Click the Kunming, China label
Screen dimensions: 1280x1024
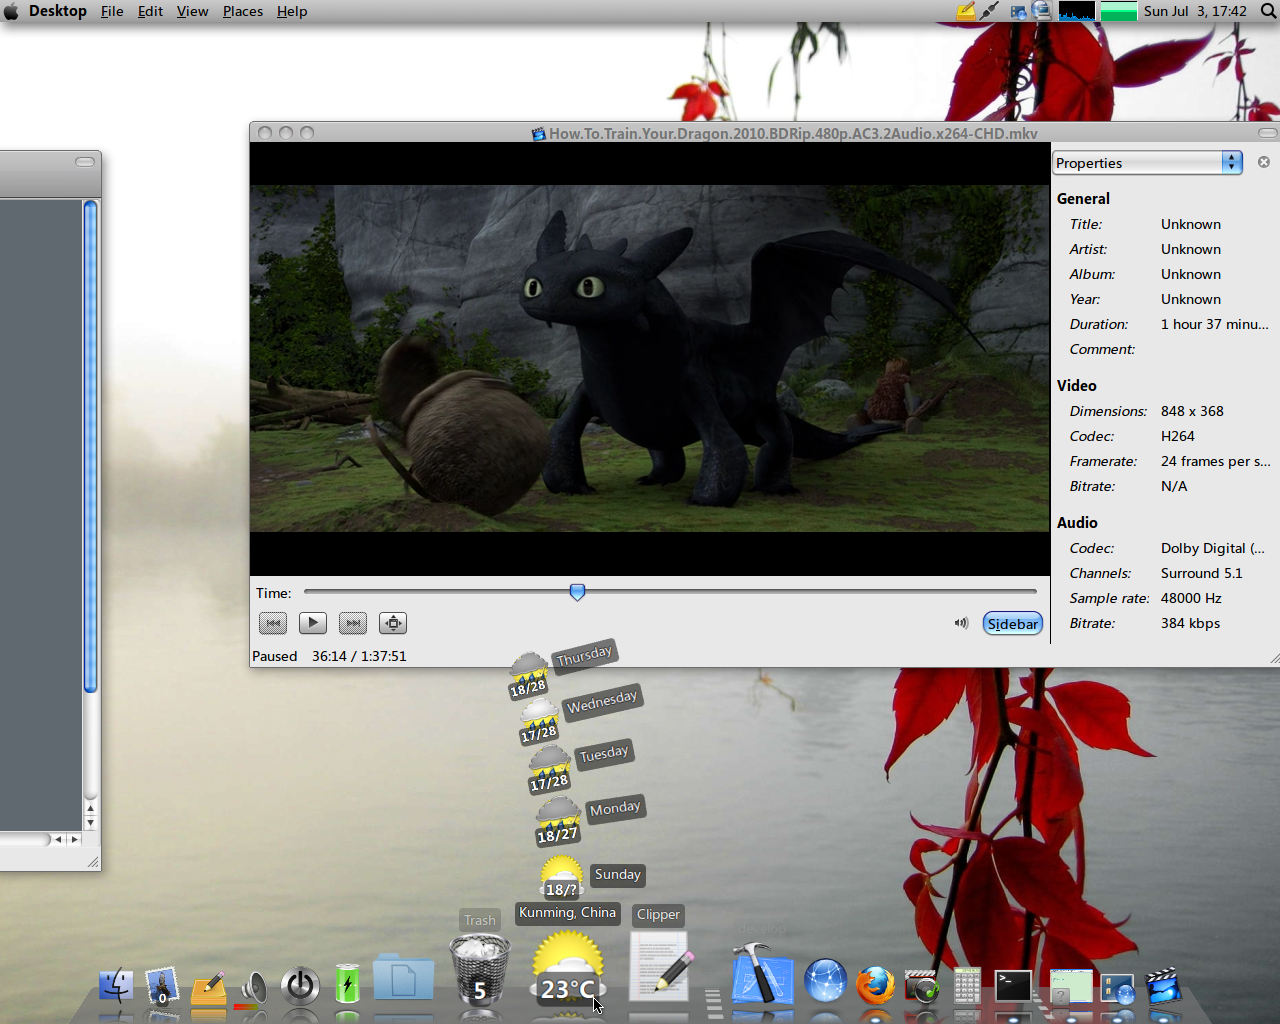tap(567, 913)
